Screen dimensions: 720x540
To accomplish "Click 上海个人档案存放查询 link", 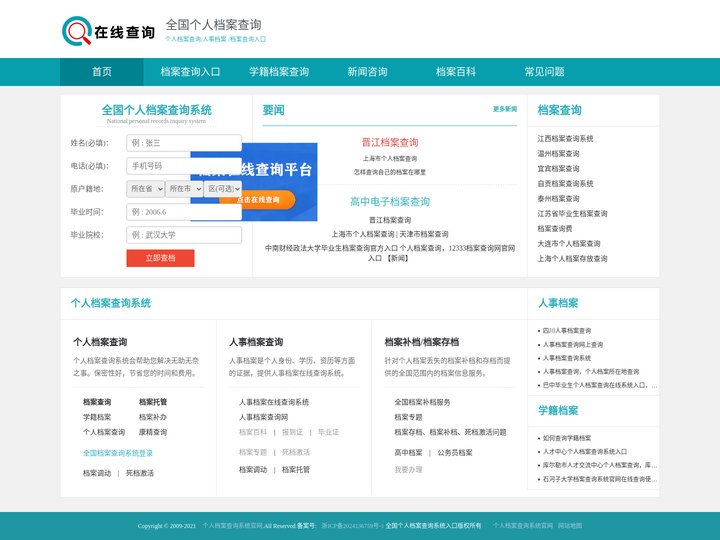I will 572,259.
